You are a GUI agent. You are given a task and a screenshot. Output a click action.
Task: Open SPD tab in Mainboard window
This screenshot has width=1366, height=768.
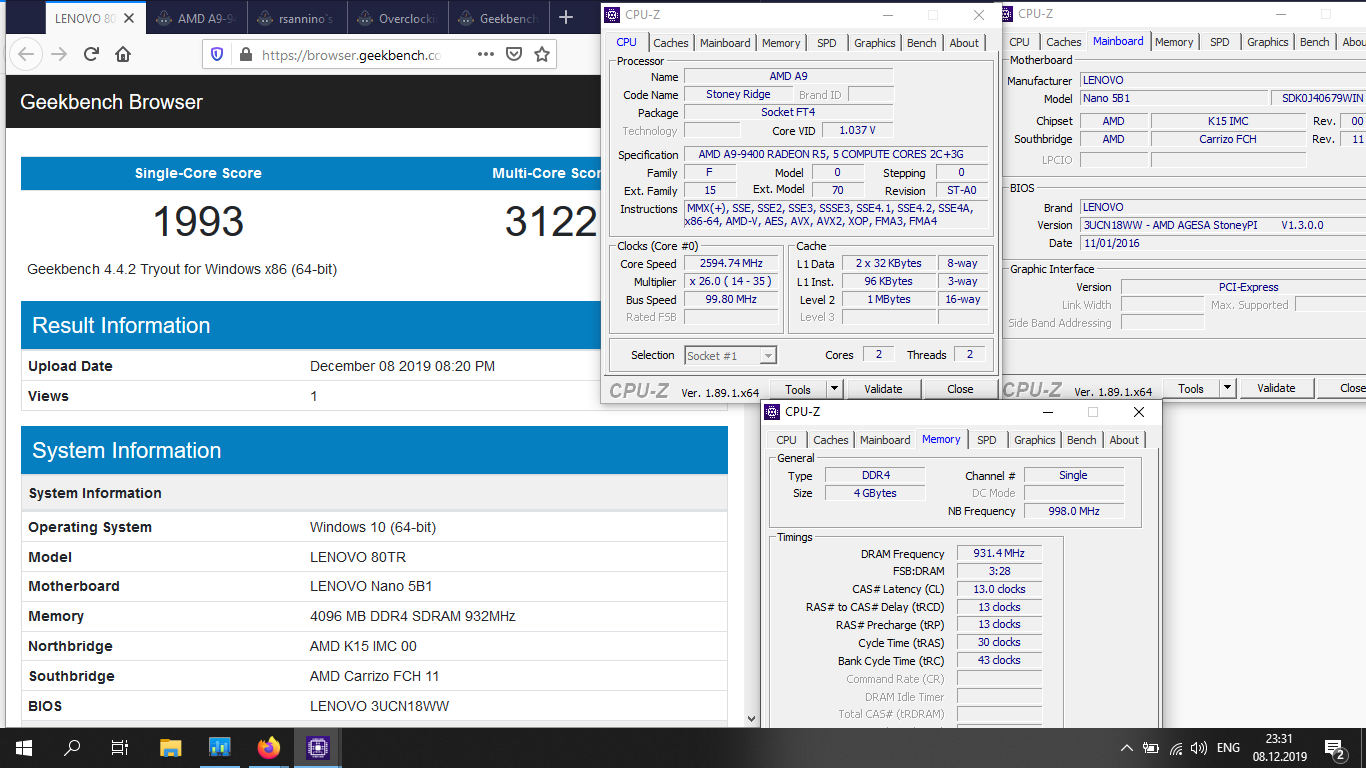click(x=1220, y=42)
